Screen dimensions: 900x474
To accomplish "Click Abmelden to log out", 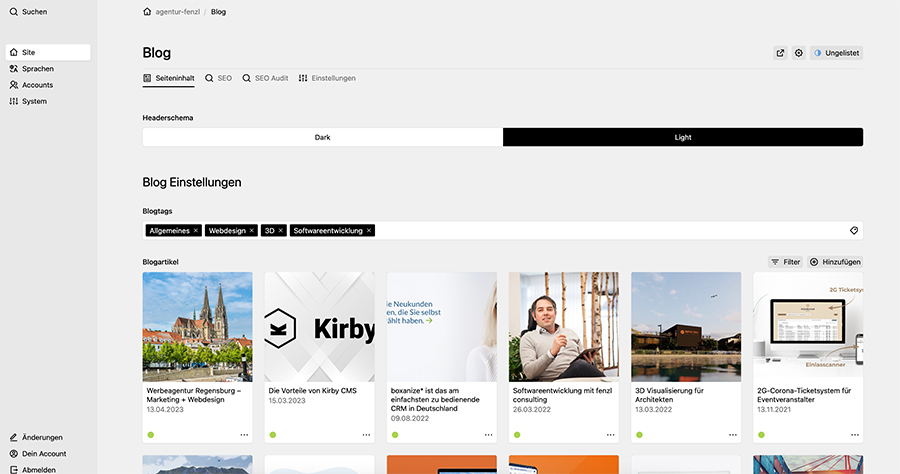I will (x=33, y=469).
